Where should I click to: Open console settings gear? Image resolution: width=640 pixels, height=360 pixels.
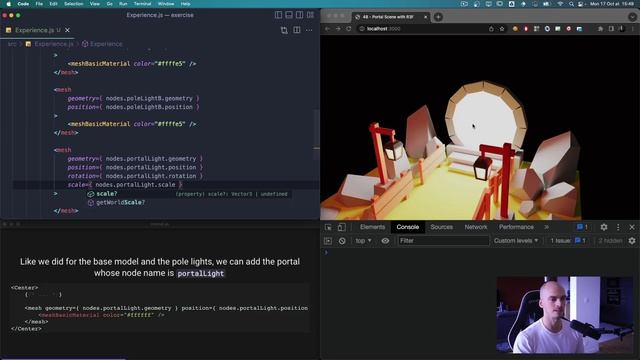[632, 241]
